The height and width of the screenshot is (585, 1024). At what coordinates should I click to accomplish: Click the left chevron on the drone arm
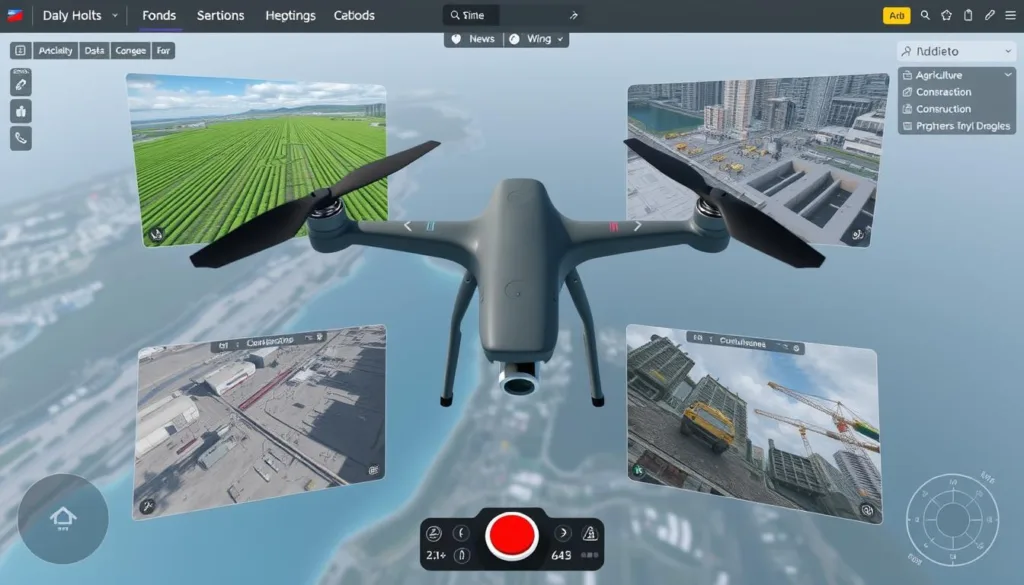pos(408,226)
